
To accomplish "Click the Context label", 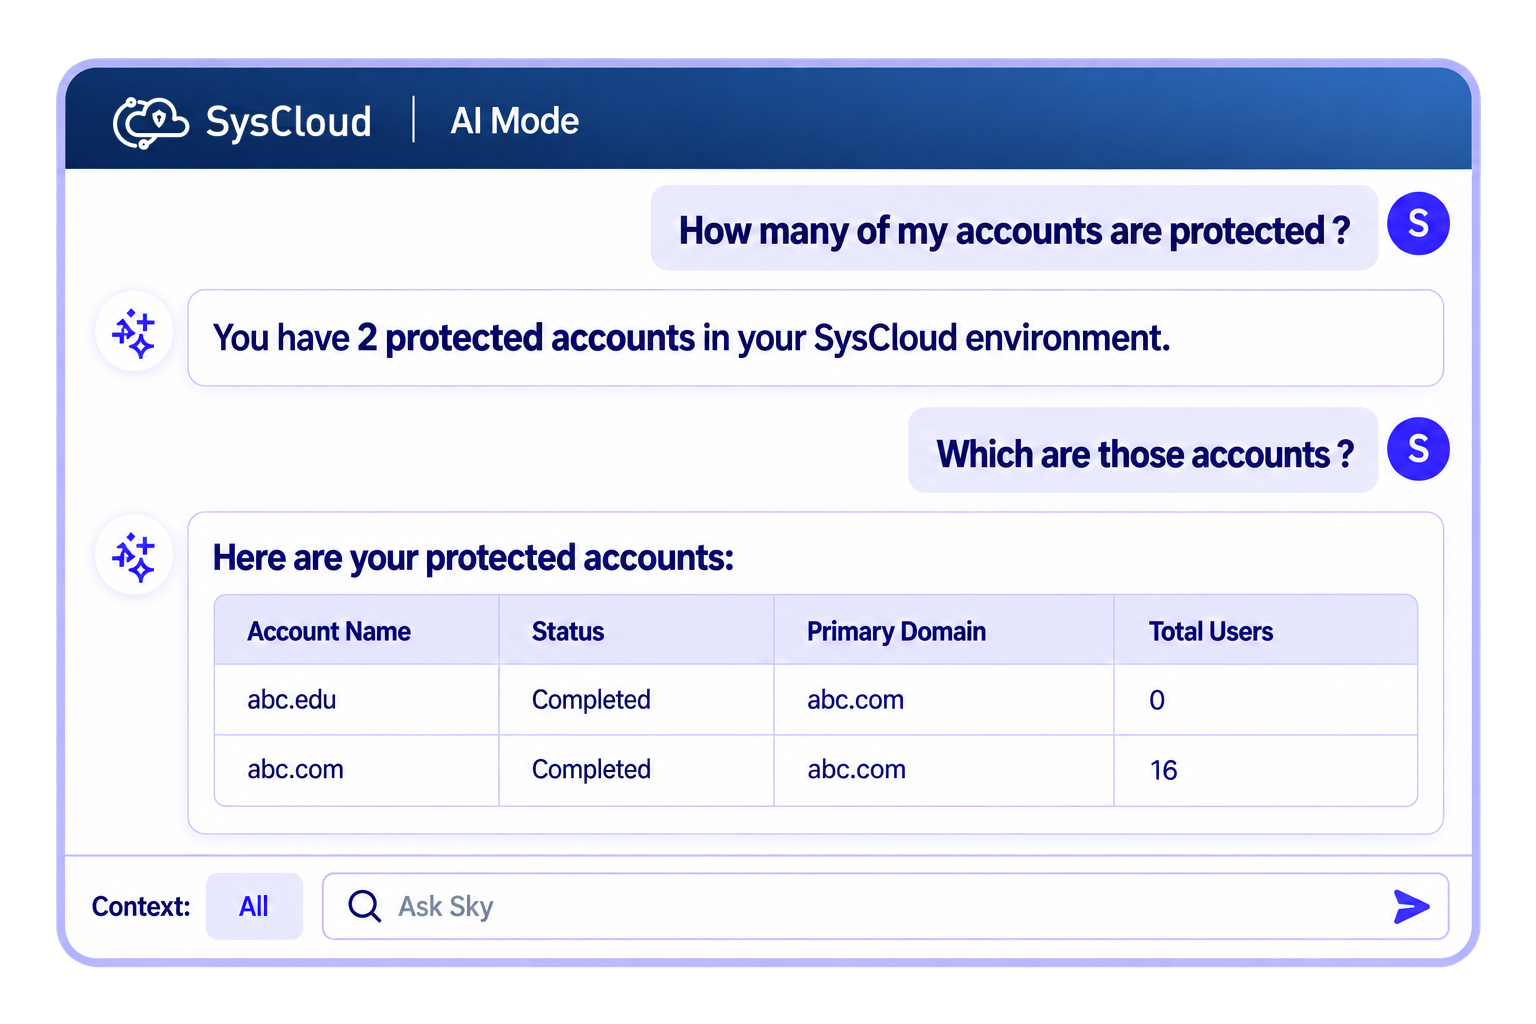I will (141, 906).
